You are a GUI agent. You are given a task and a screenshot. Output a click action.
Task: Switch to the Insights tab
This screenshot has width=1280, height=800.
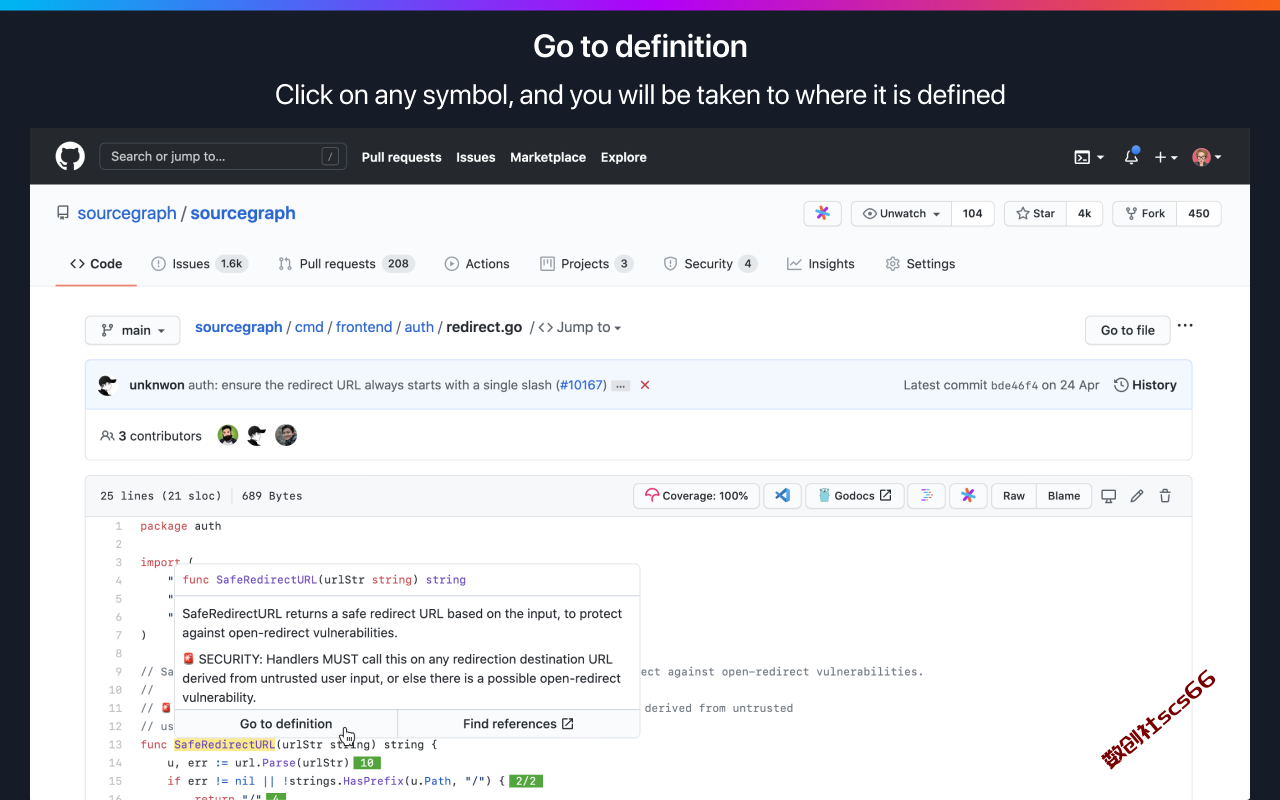821,264
